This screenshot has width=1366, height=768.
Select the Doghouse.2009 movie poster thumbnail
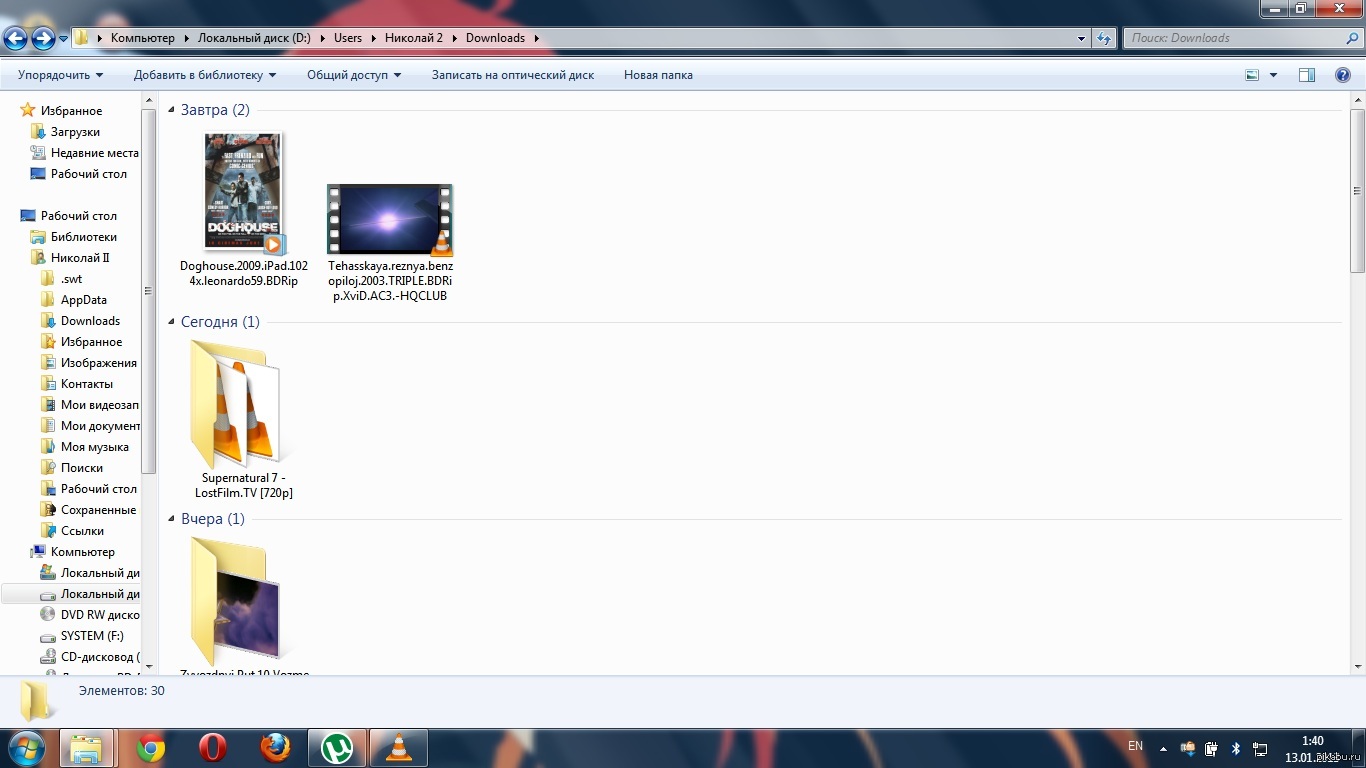tap(244, 192)
